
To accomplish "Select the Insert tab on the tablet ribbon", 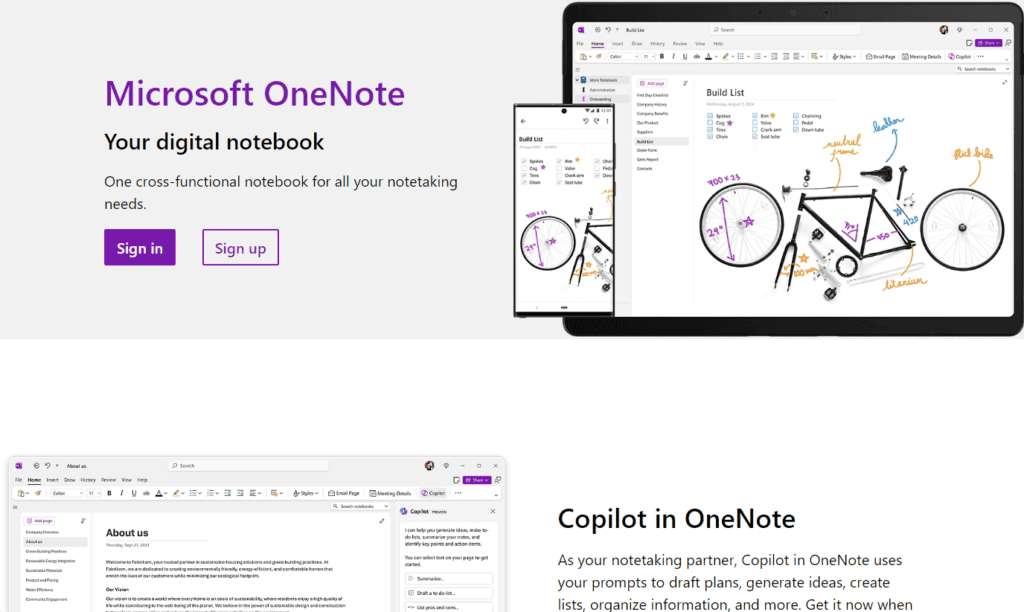I will click(x=617, y=44).
